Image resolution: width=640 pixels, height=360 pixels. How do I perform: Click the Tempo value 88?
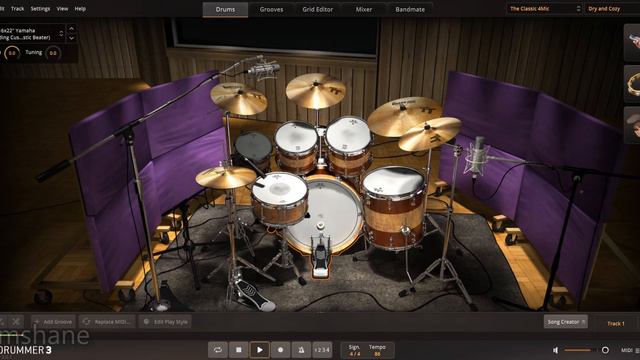tap(377, 354)
